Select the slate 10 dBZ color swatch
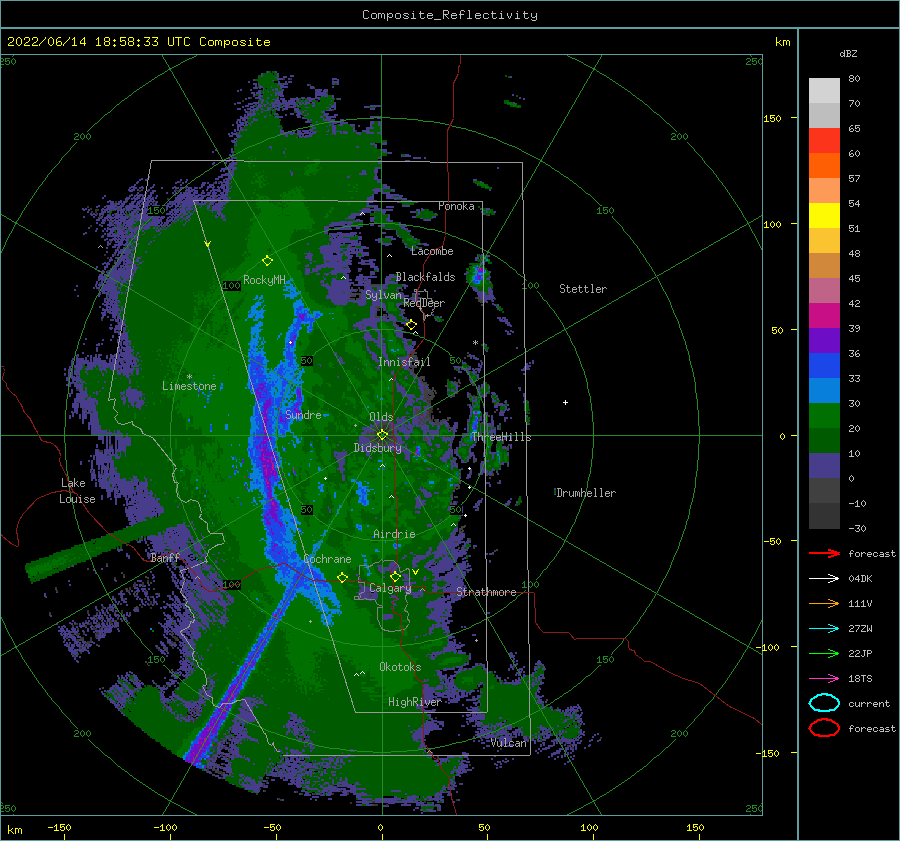The width and height of the screenshot is (900, 841). point(824,466)
